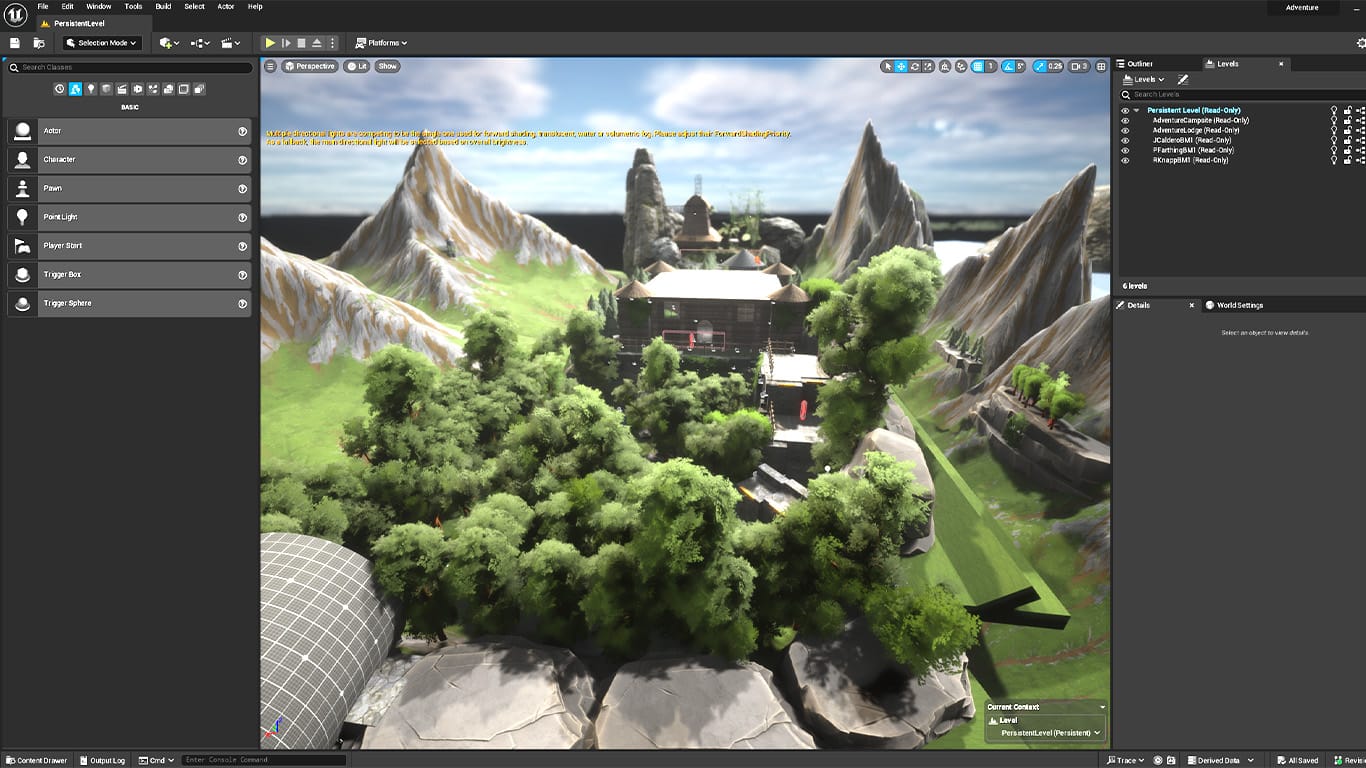This screenshot has width=1366, height=768.
Task: Toggle visibility of AdventureCampsite level
Action: [x=1125, y=120]
